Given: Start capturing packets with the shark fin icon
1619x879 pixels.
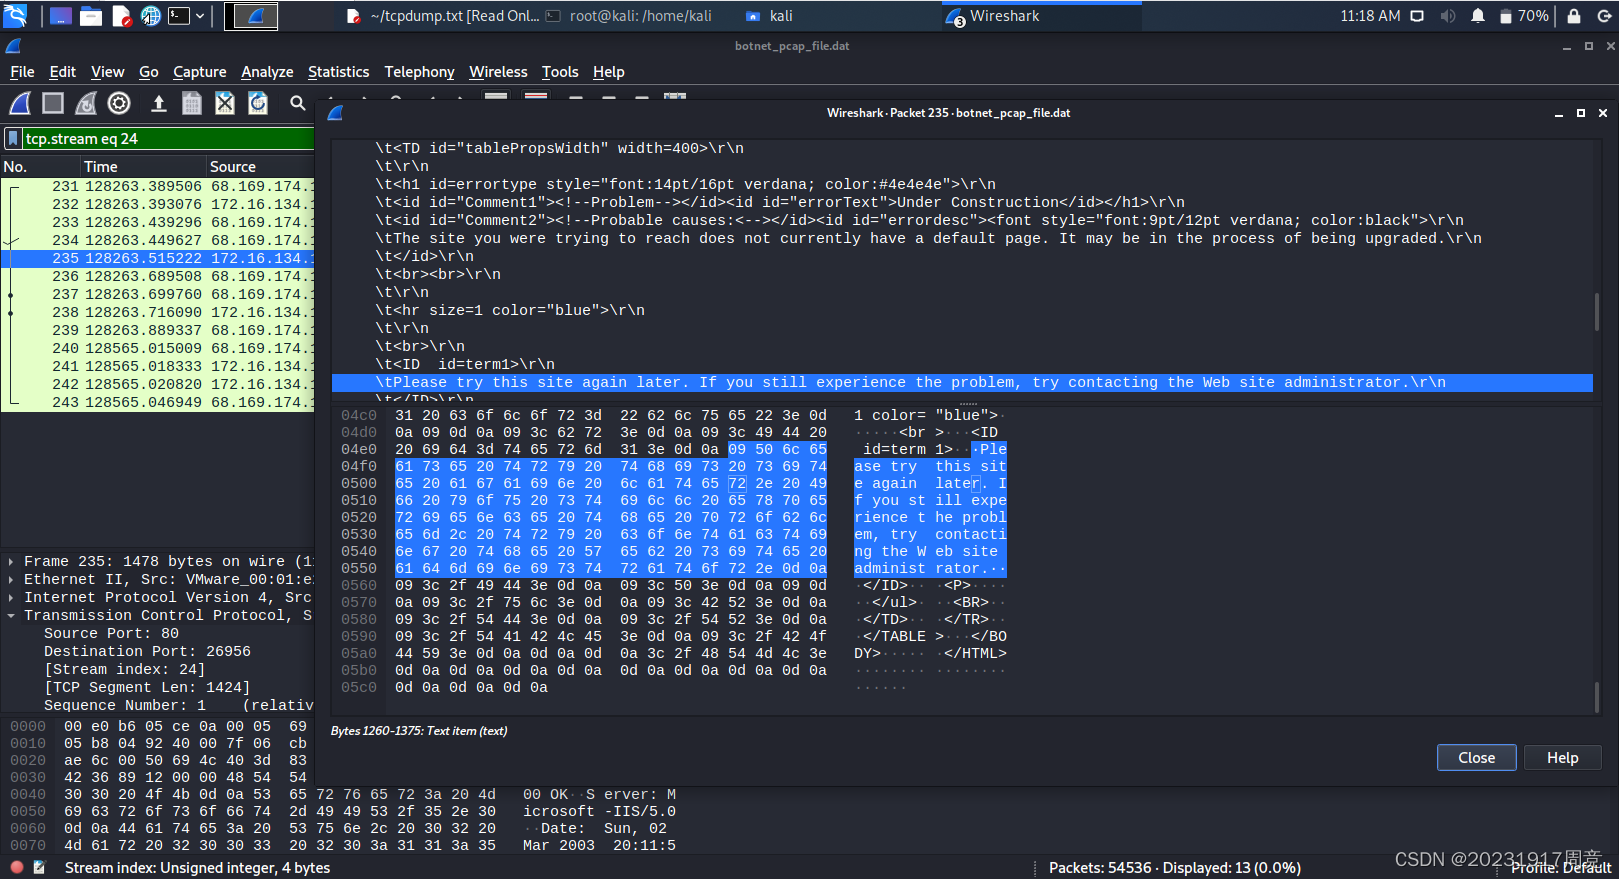Looking at the screenshot, I should tap(20, 103).
